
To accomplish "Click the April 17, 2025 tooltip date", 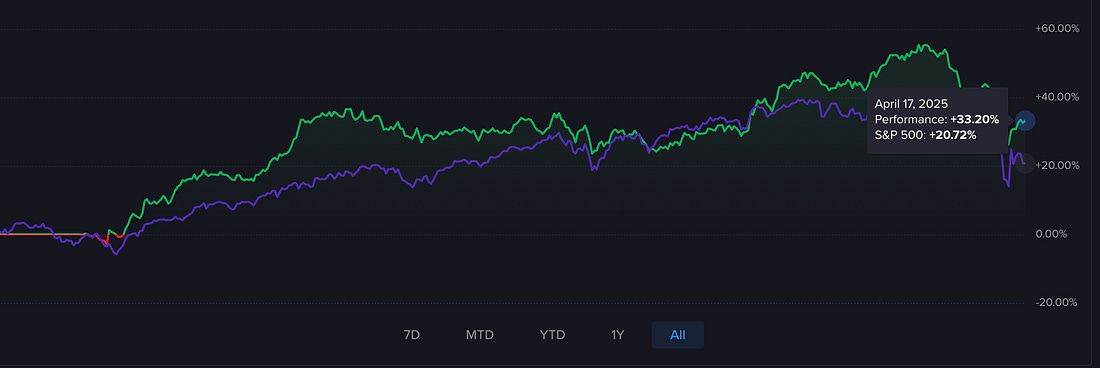I will pyautogui.click(x=911, y=104).
